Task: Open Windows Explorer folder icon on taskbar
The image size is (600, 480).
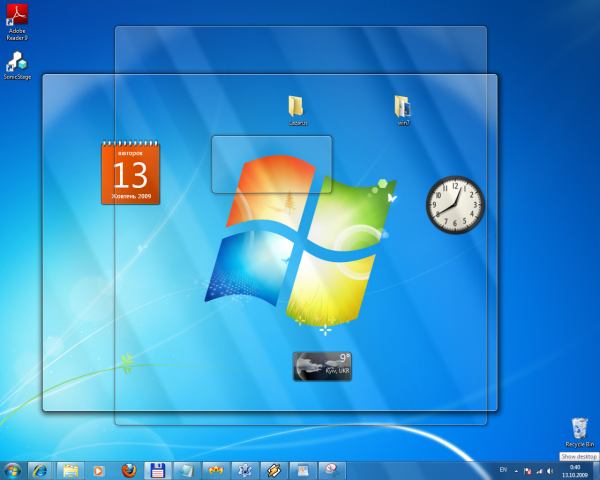Action: click(70, 470)
